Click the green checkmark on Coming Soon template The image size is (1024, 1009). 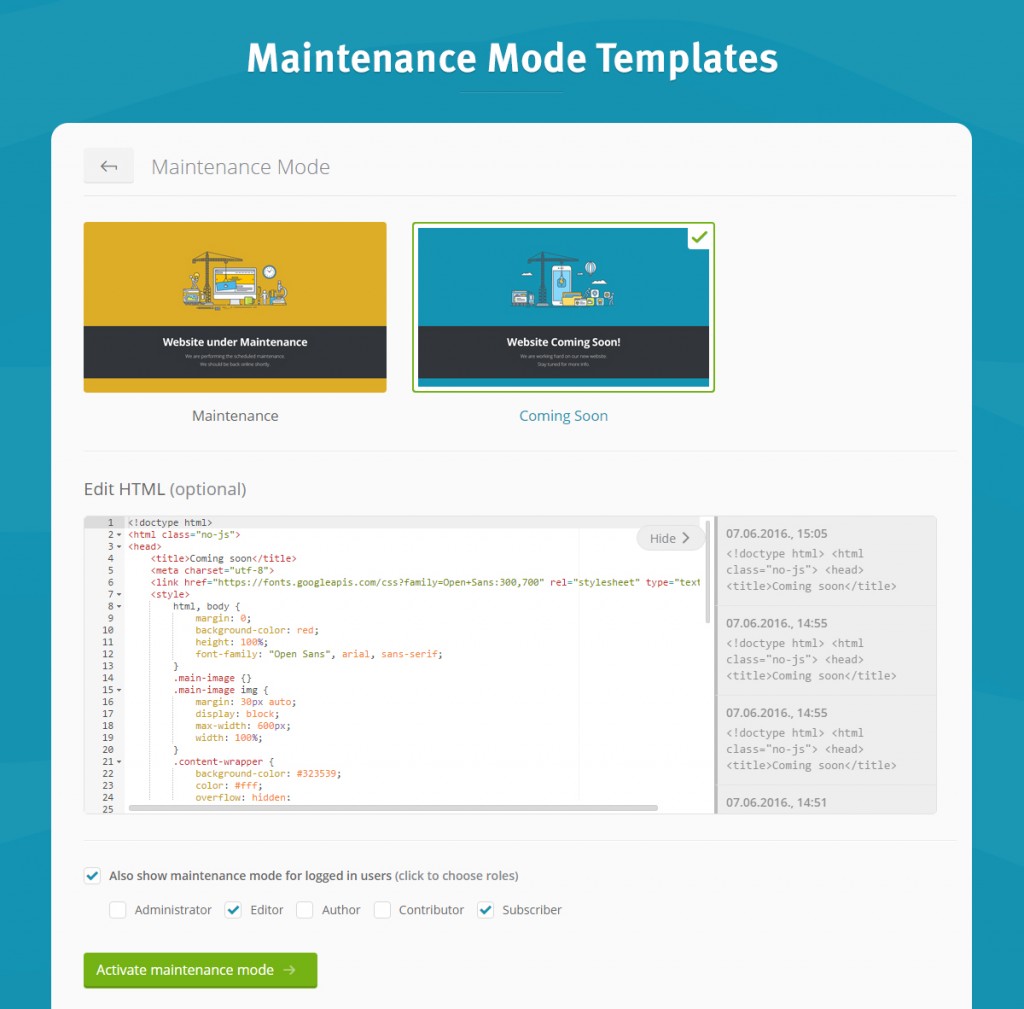point(700,237)
